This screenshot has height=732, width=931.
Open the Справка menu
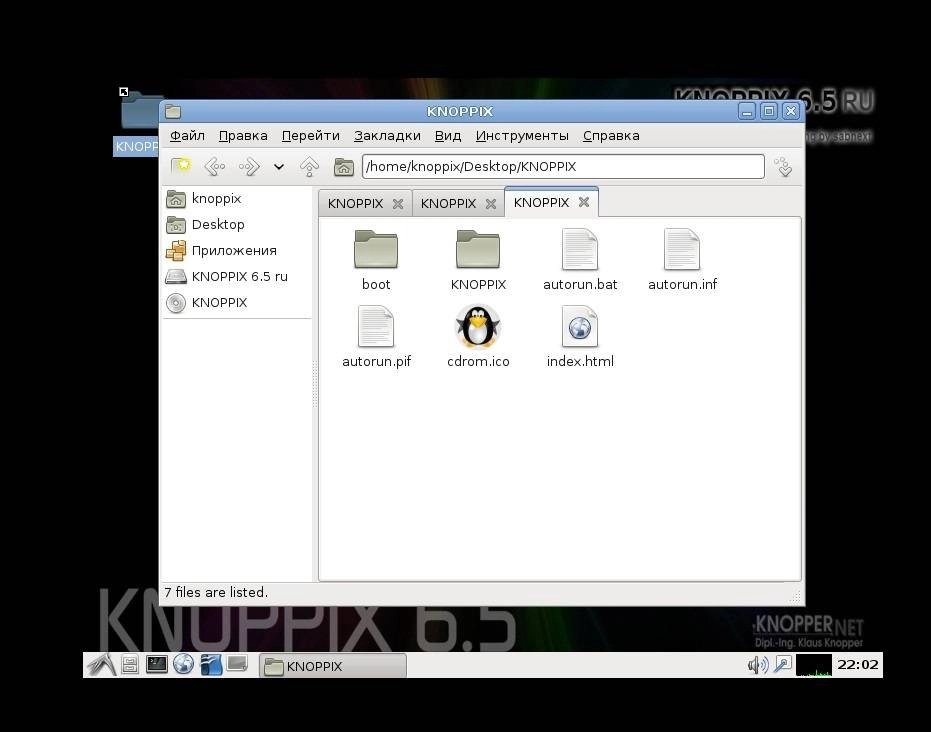pyautogui.click(x=611, y=135)
